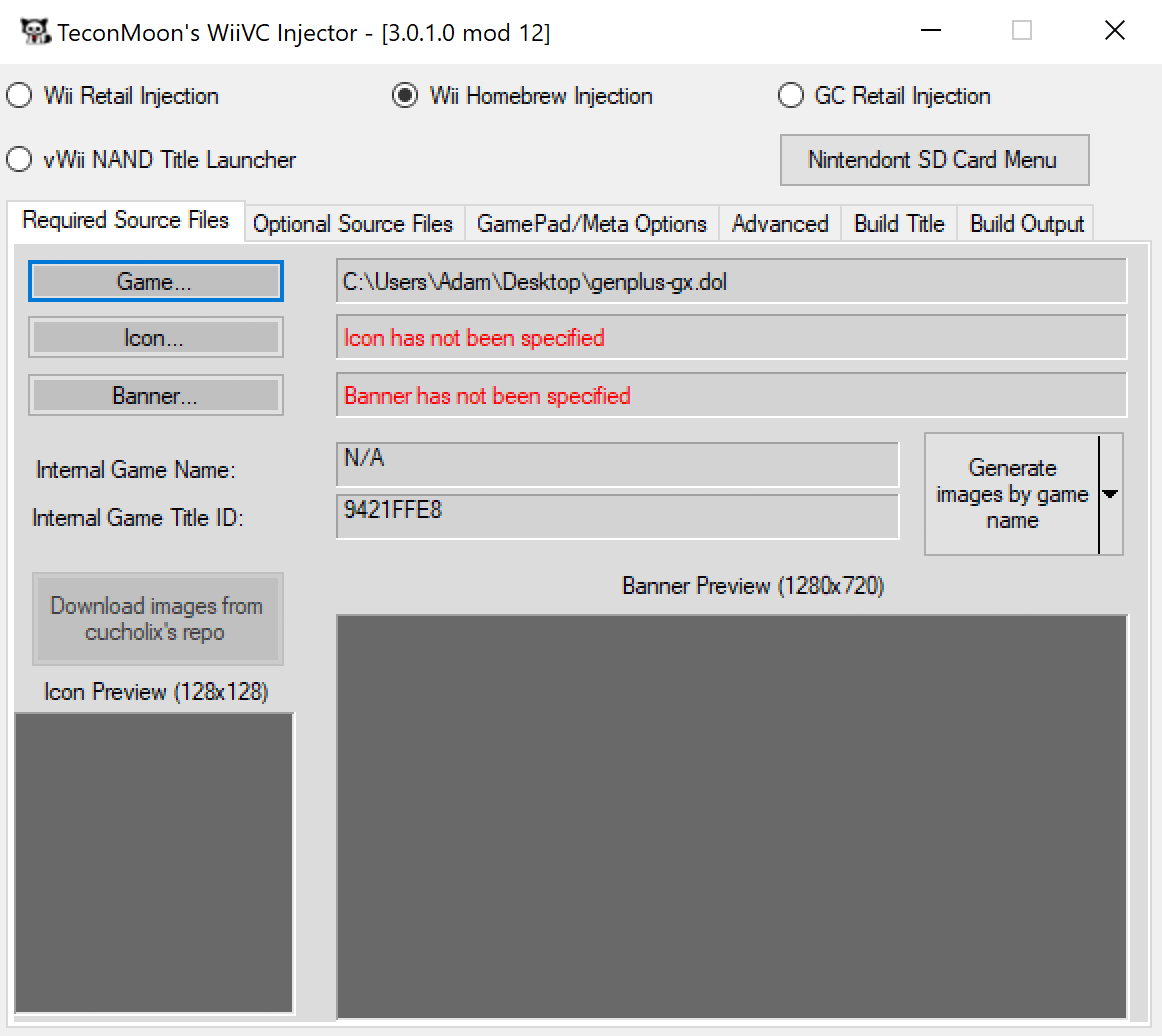Click the 'Internal Game Name:' label
Screen dimensions: 1162x1036
tap(136, 470)
